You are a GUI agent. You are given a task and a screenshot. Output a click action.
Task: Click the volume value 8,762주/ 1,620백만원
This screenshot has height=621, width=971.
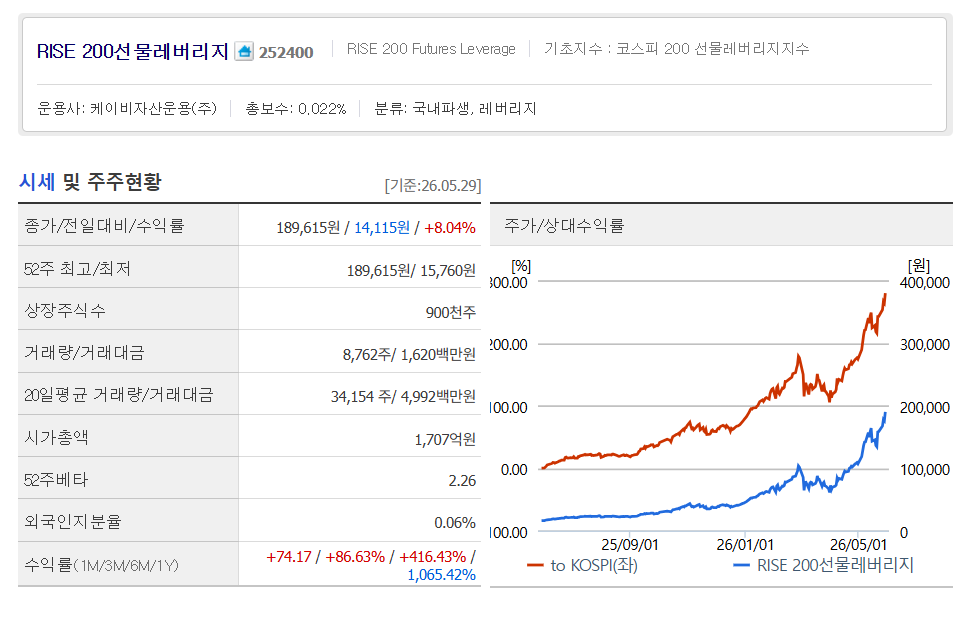coord(409,355)
